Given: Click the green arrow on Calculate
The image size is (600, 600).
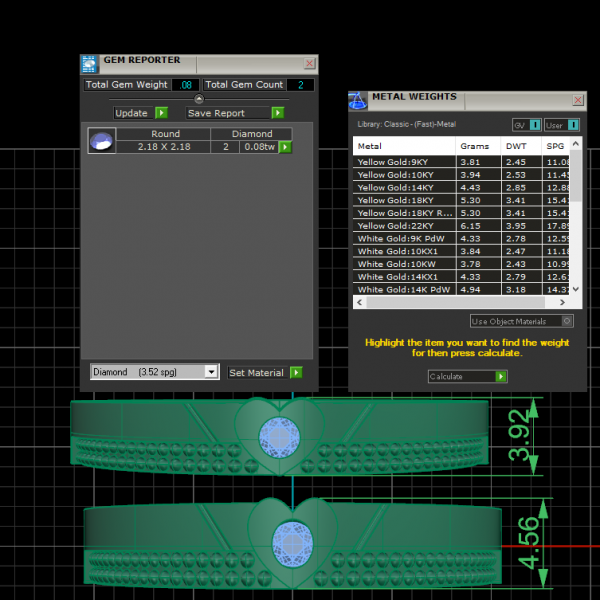Looking at the screenshot, I should (501, 377).
